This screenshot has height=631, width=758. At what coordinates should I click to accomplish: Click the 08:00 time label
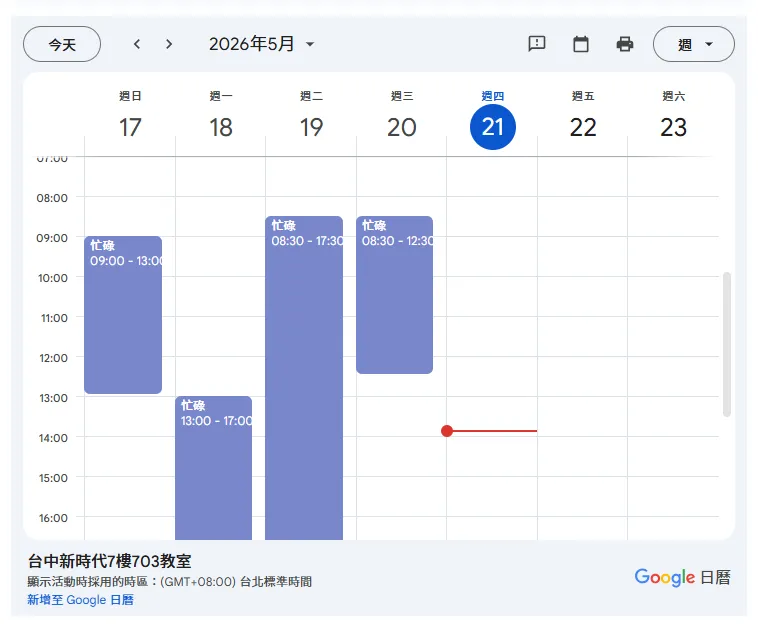pos(52,198)
